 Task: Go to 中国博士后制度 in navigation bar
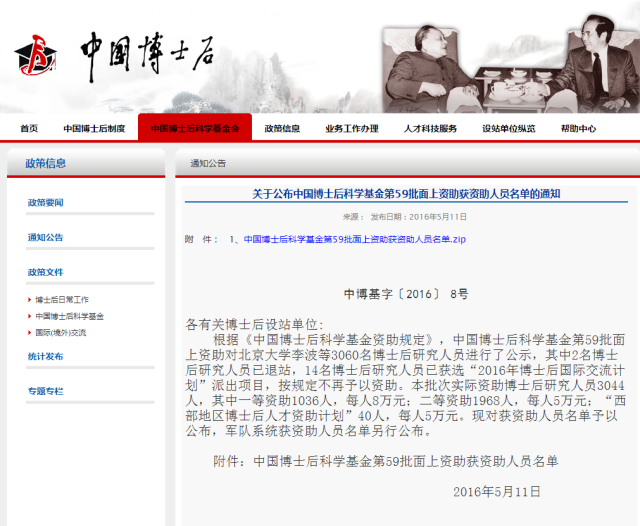click(94, 128)
